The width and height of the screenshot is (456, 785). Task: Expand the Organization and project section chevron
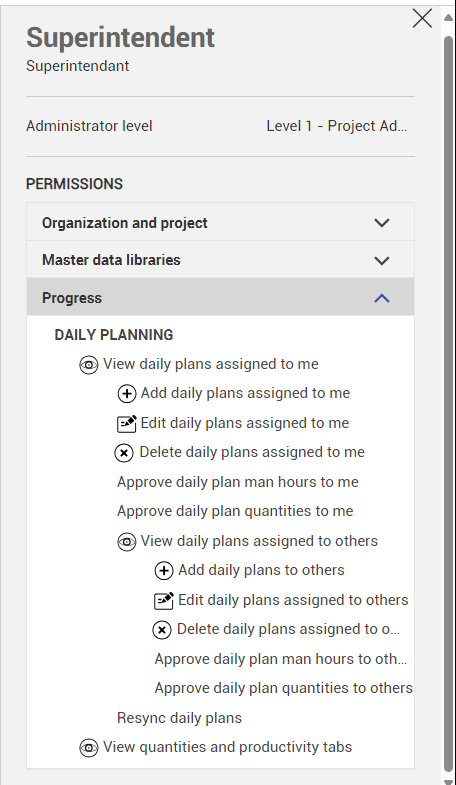coord(382,223)
